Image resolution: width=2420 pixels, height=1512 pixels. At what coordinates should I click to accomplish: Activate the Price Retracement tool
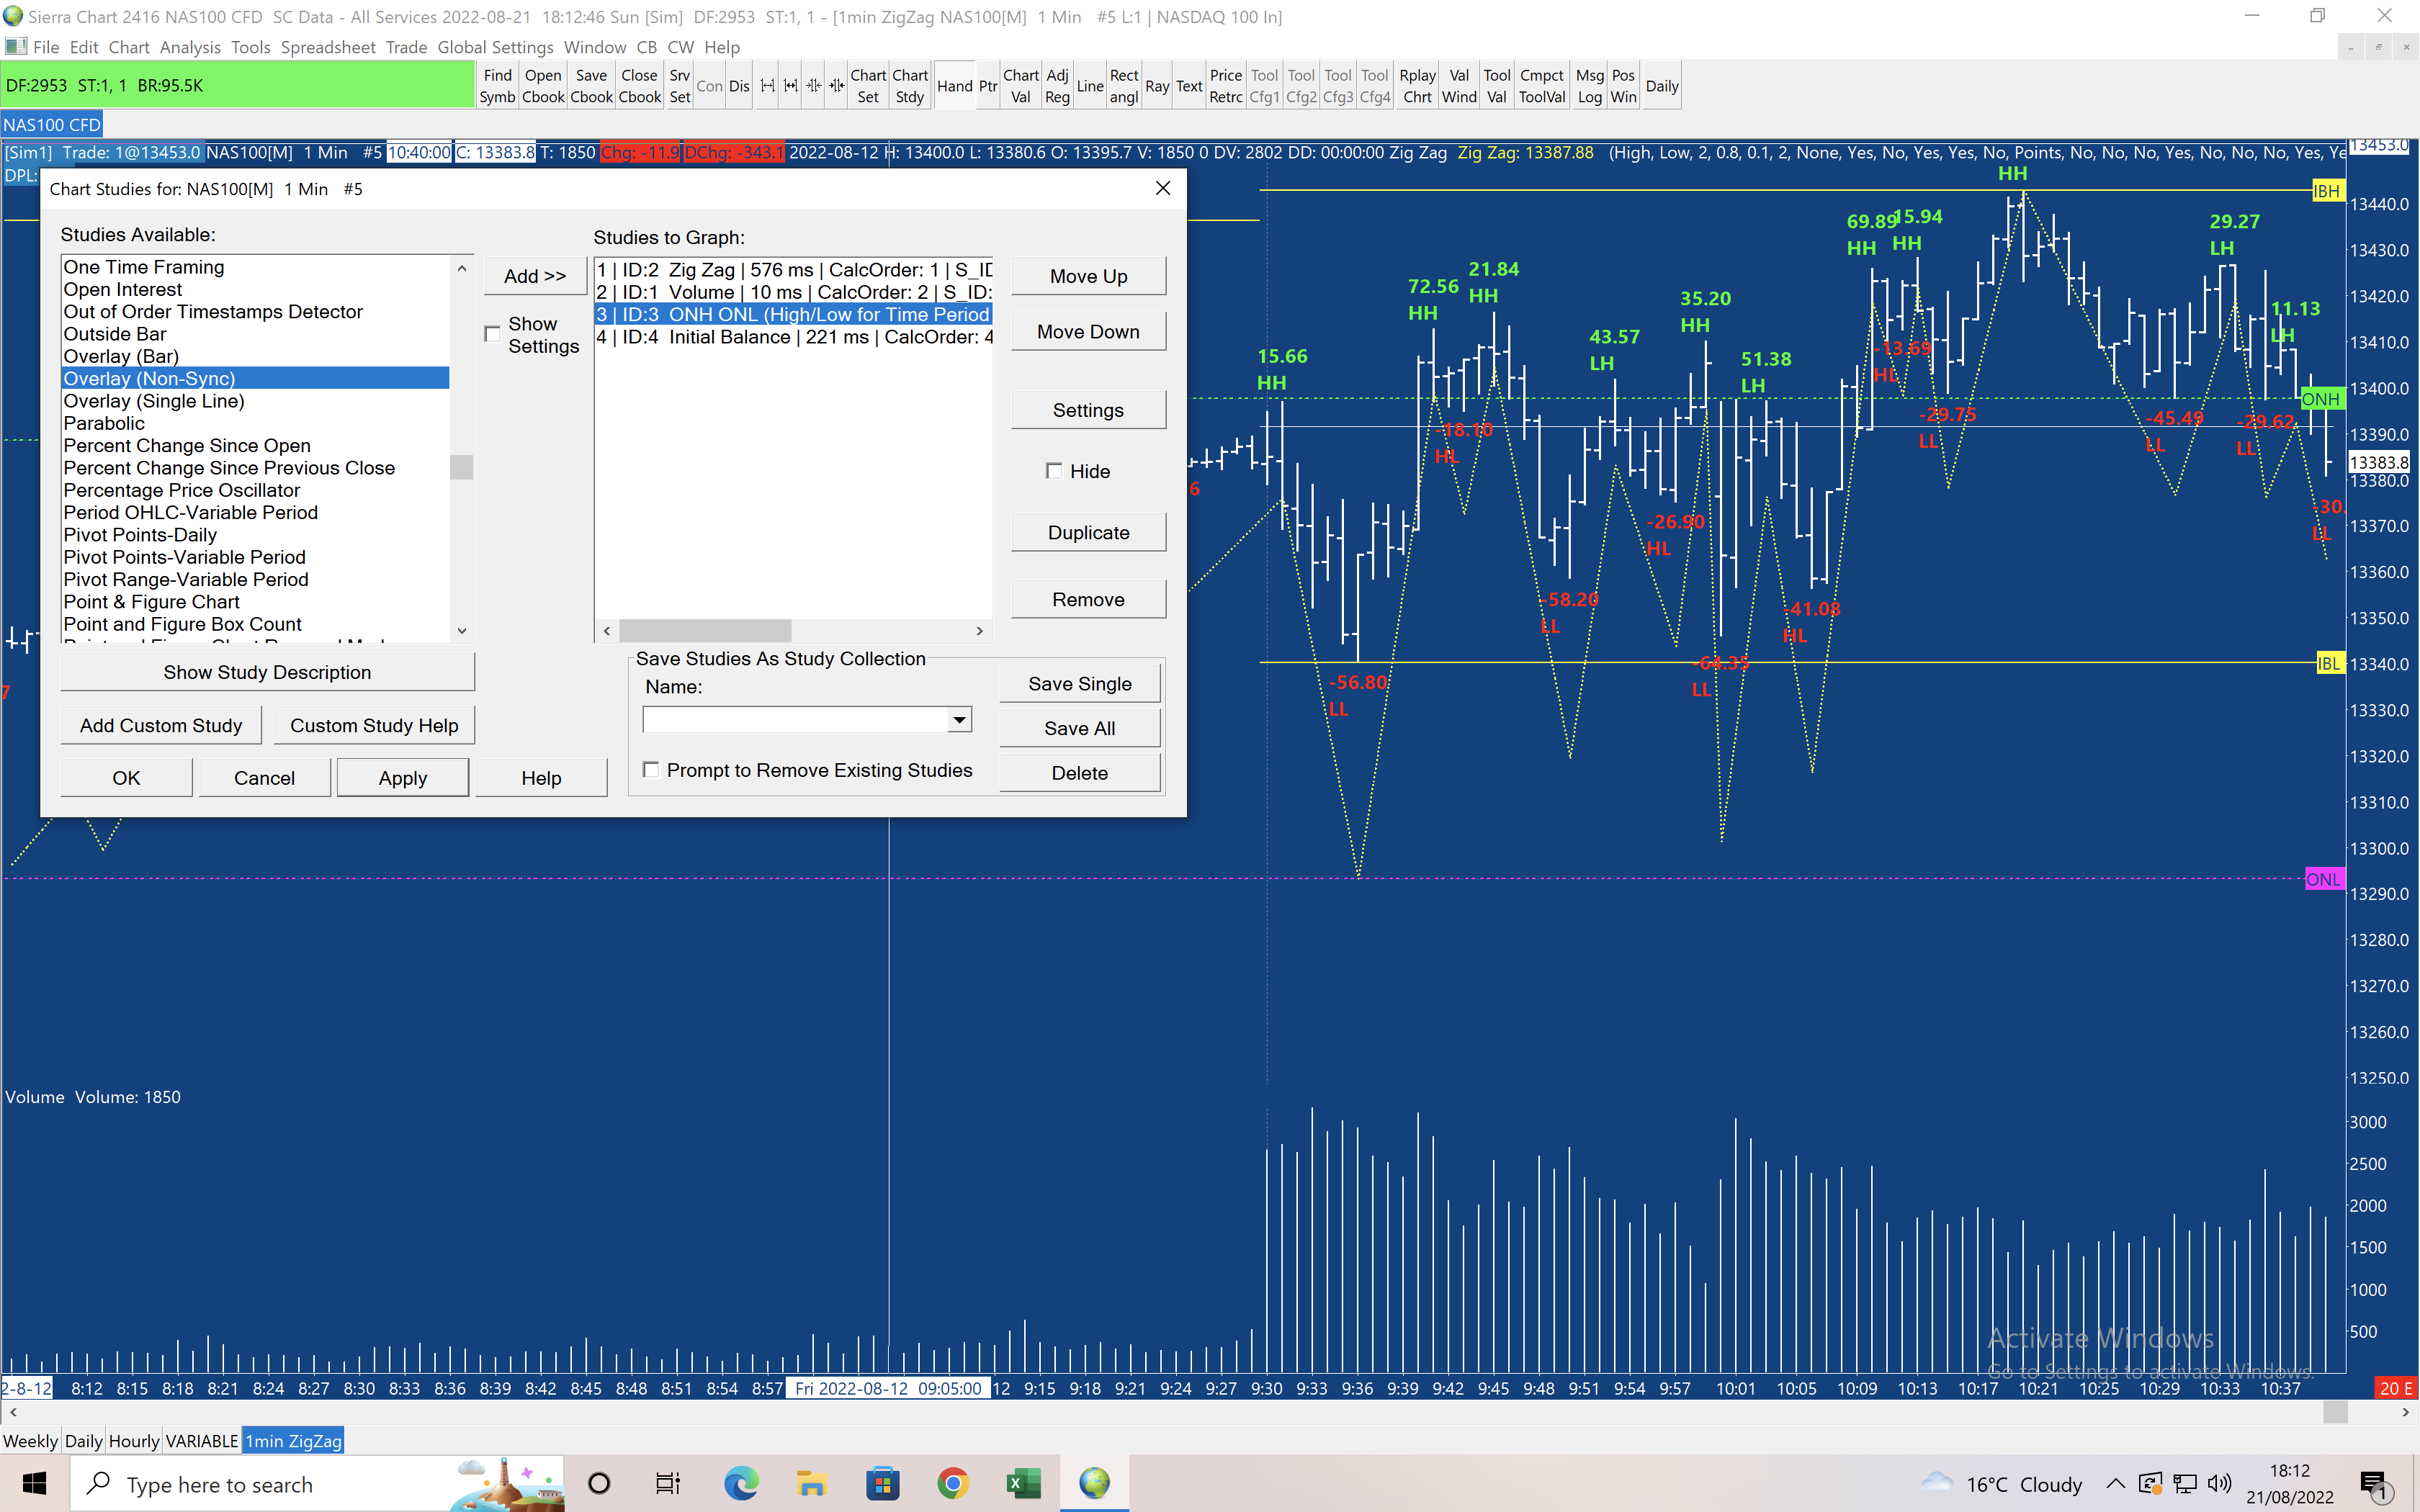(x=1225, y=86)
